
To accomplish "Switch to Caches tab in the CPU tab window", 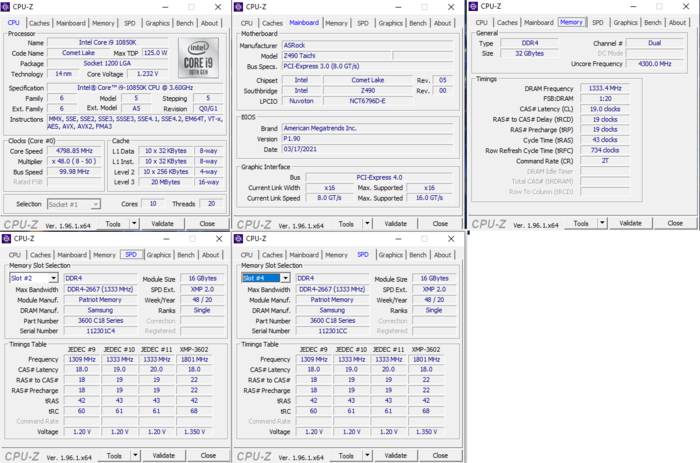I will click(39, 23).
